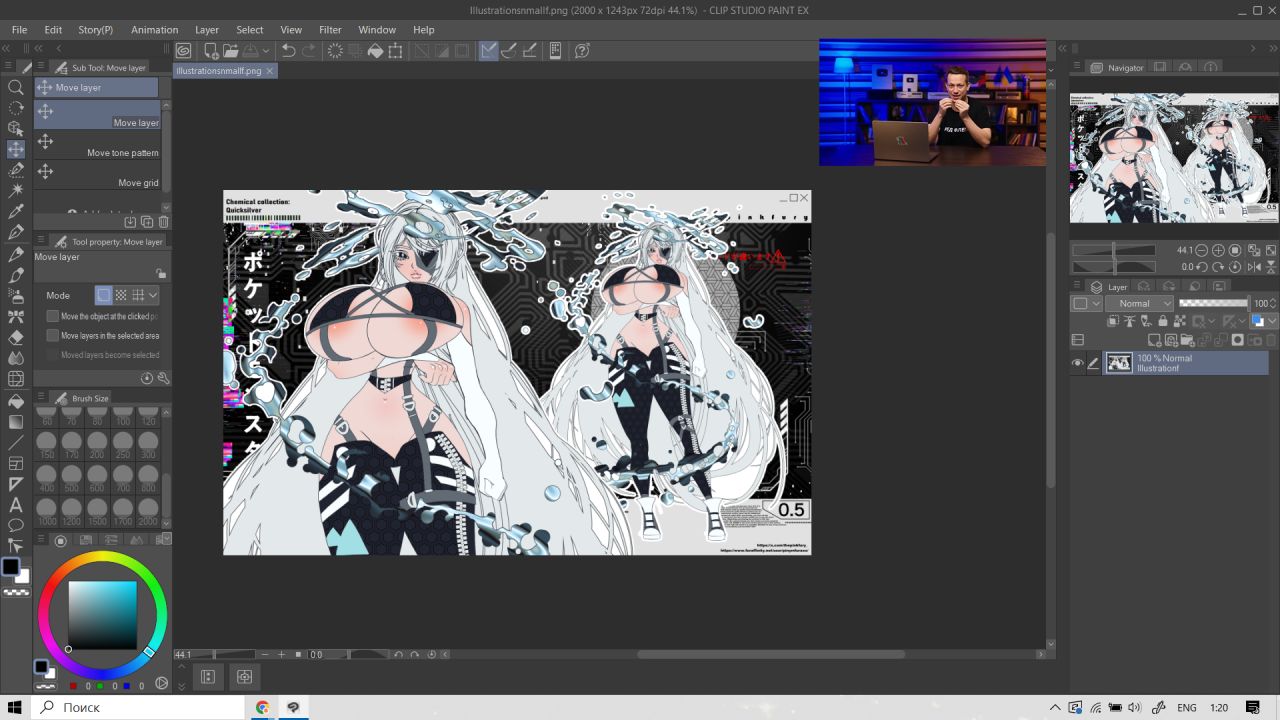Enable Move the object at clicked position checkbox

point(53,316)
